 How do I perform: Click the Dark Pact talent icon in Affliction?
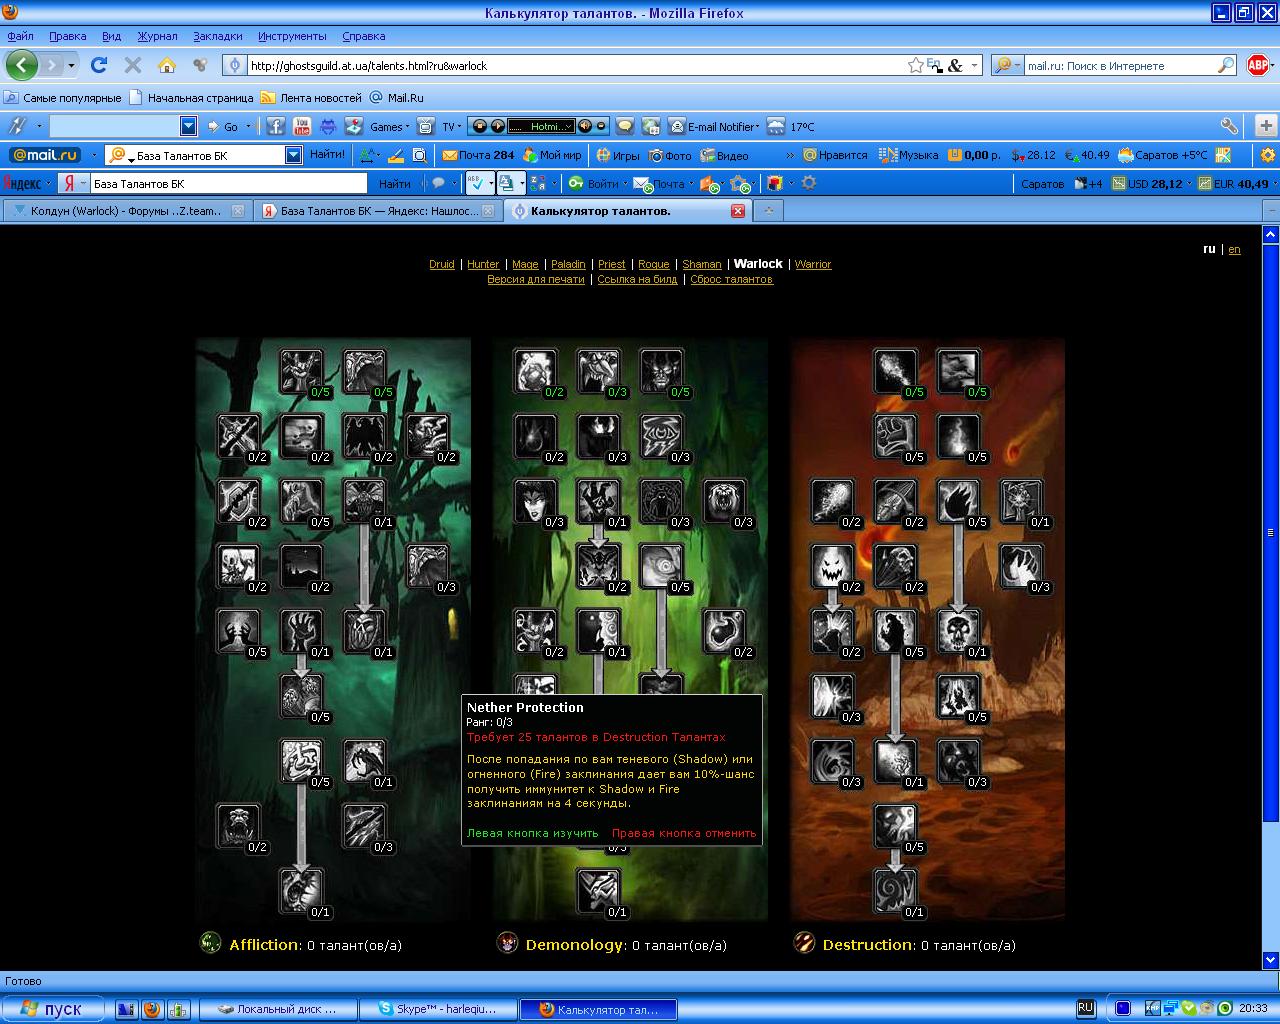(x=364, y=761)
